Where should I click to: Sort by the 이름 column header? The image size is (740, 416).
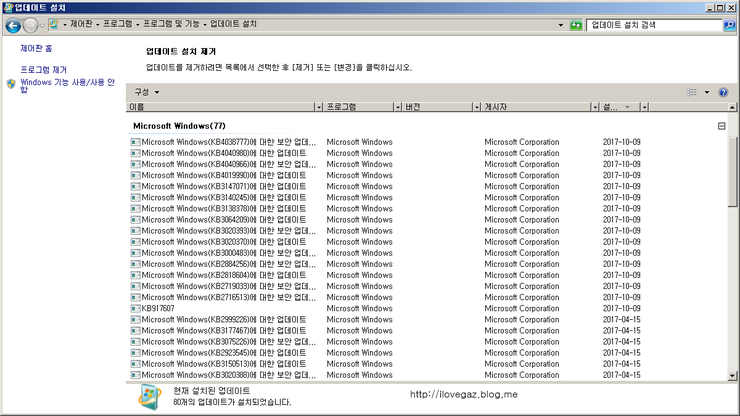pos(220,107)
